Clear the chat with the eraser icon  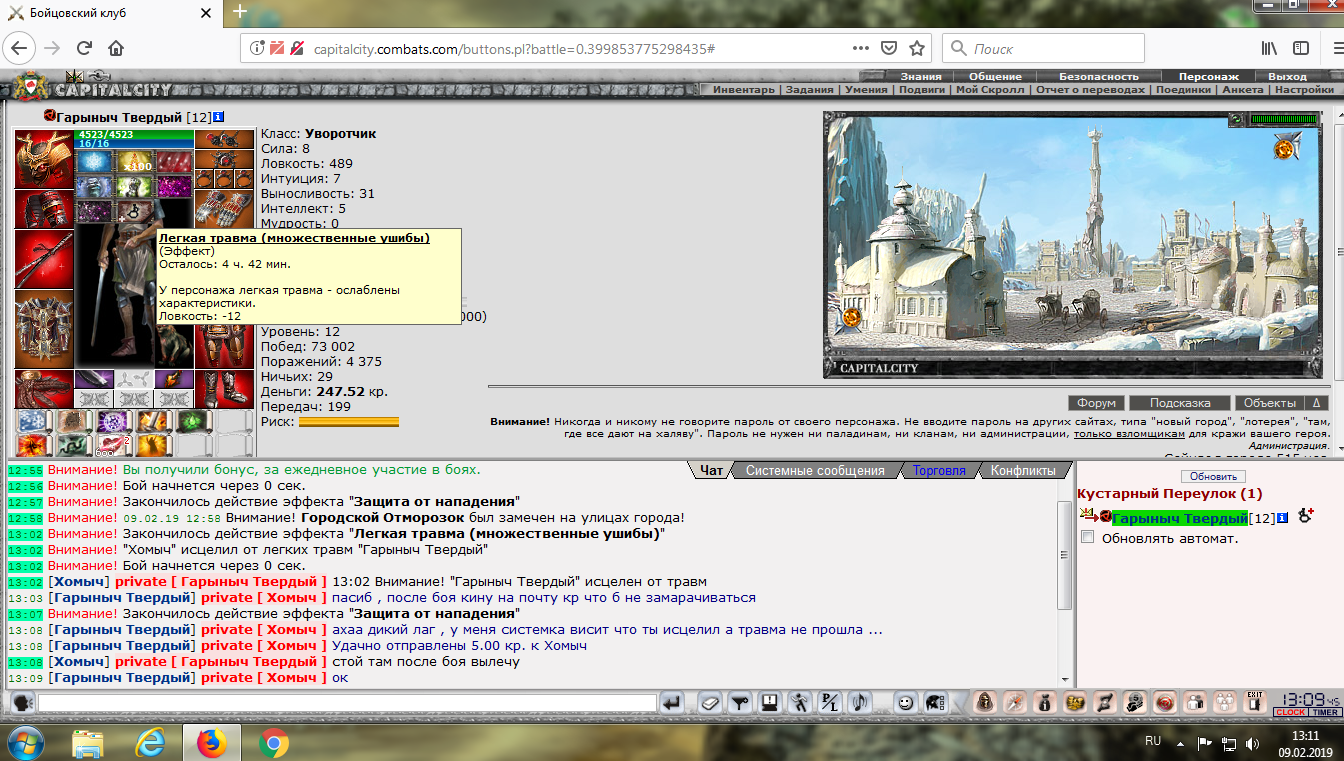[709, 703]
